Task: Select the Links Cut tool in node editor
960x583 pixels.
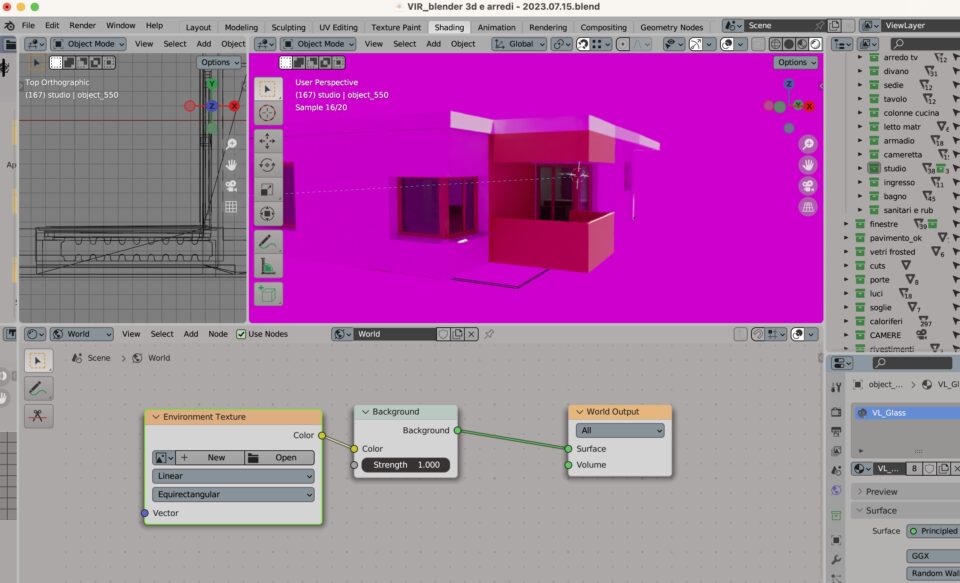Action: tap(38, 416)
